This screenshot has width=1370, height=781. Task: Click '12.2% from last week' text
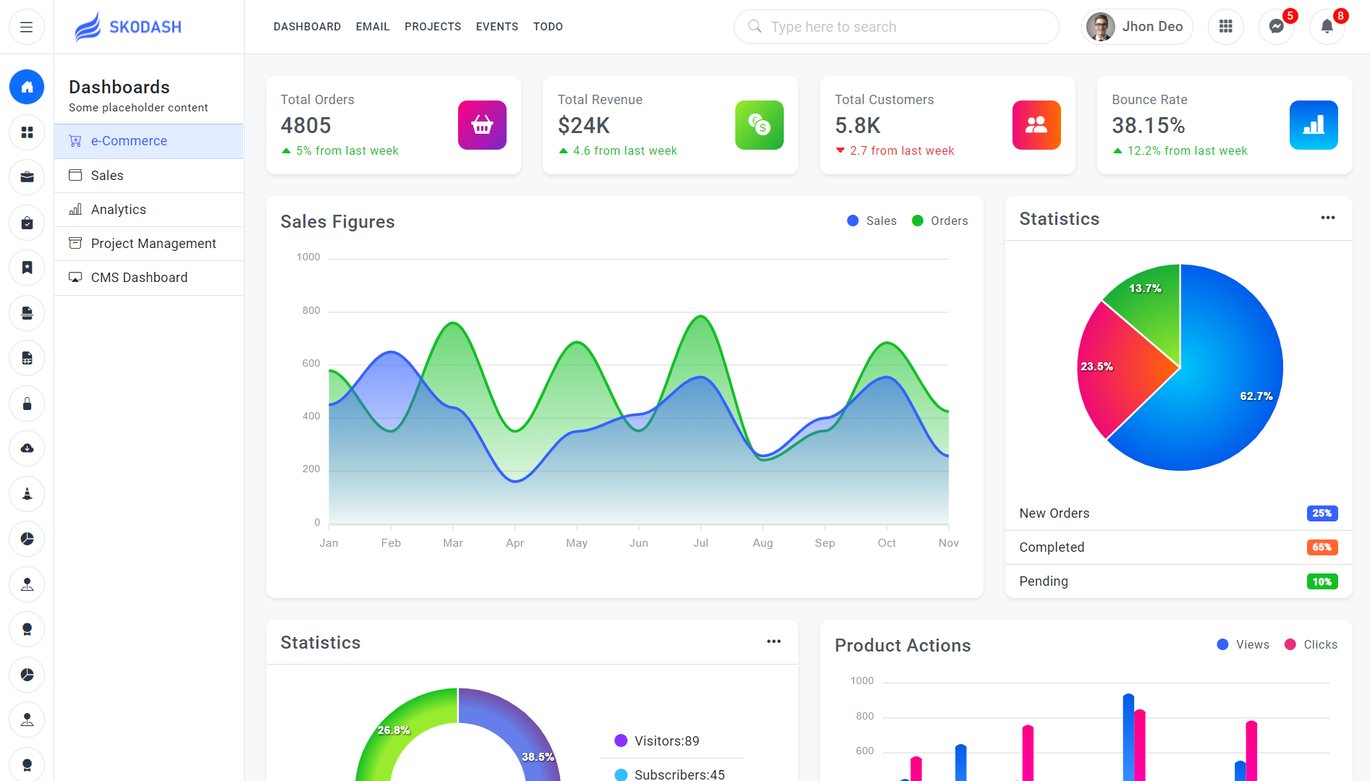[x=1187, y=151]
